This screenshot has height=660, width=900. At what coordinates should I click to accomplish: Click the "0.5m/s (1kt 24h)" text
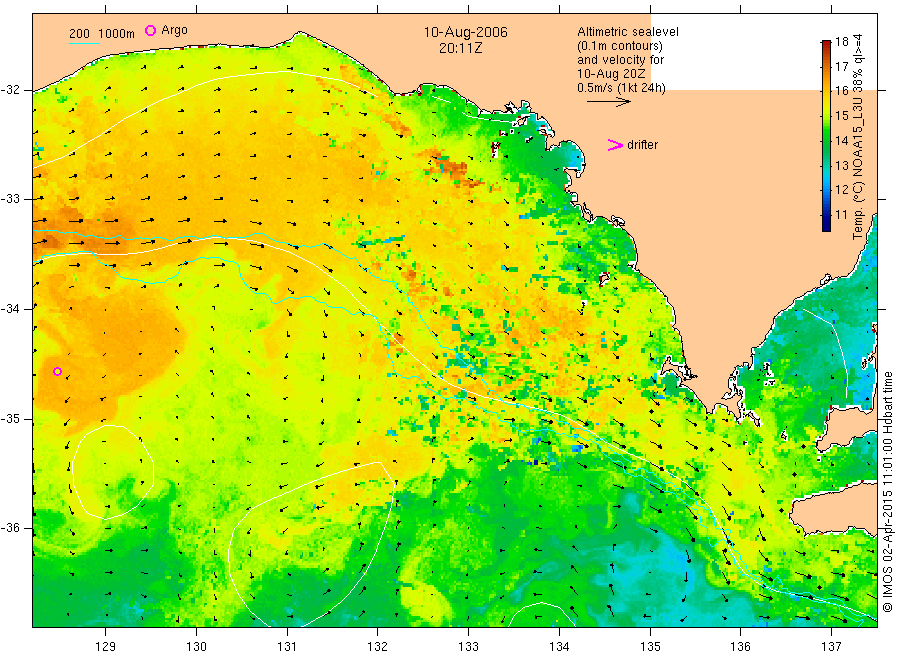[622, 88]
